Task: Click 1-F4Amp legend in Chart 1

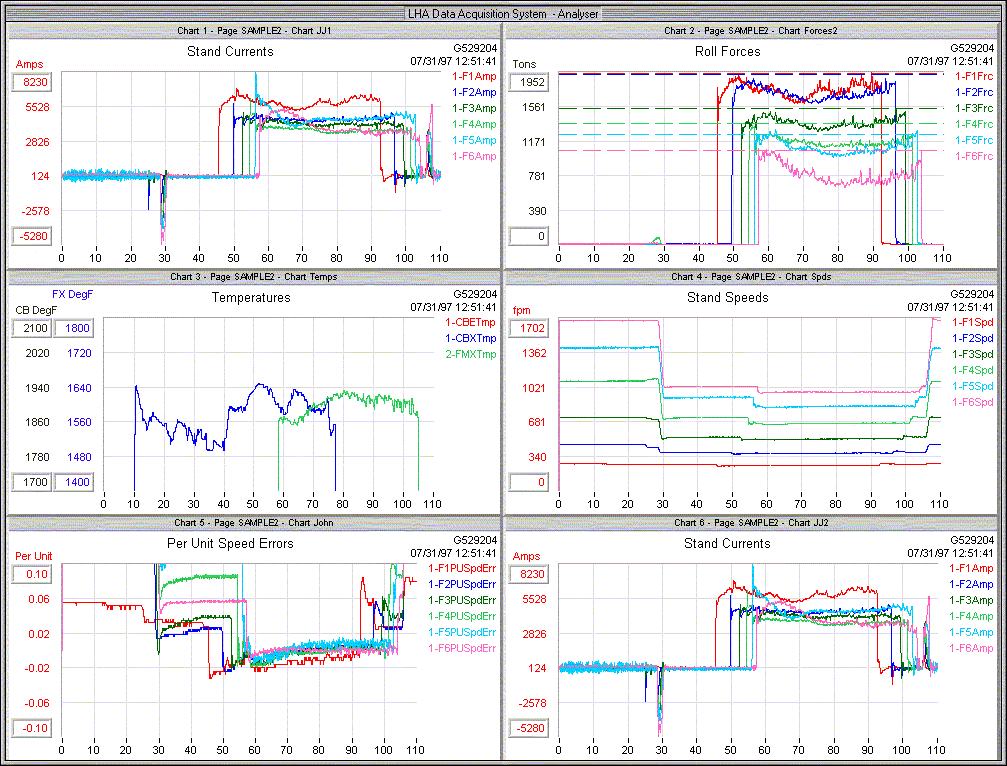Action: [x=474, y=125]
